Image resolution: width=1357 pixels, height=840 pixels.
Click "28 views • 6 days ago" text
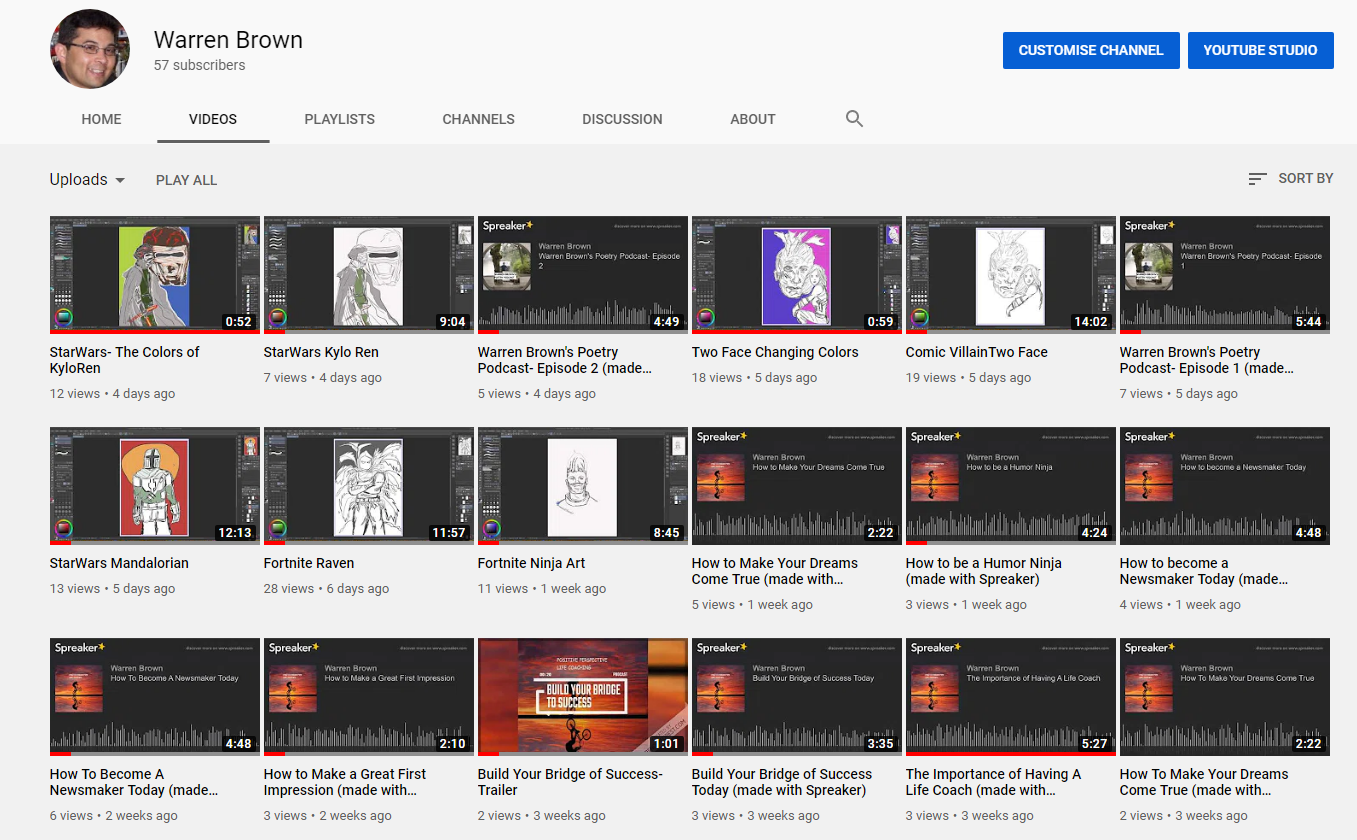tap(326, 589)
